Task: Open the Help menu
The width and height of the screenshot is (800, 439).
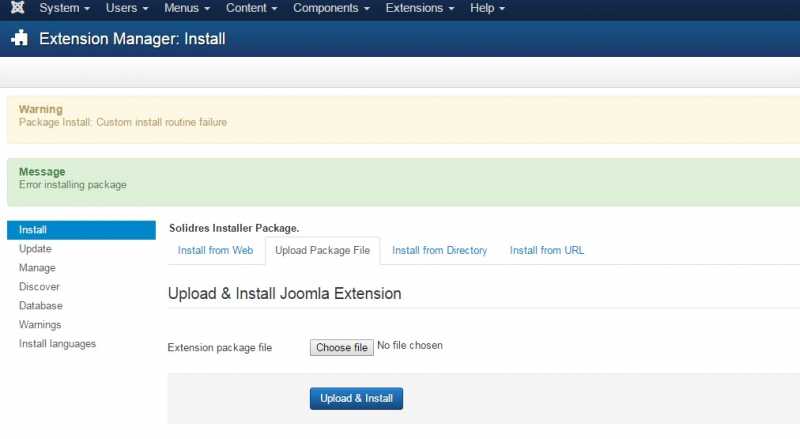Action: click(487, 8)
